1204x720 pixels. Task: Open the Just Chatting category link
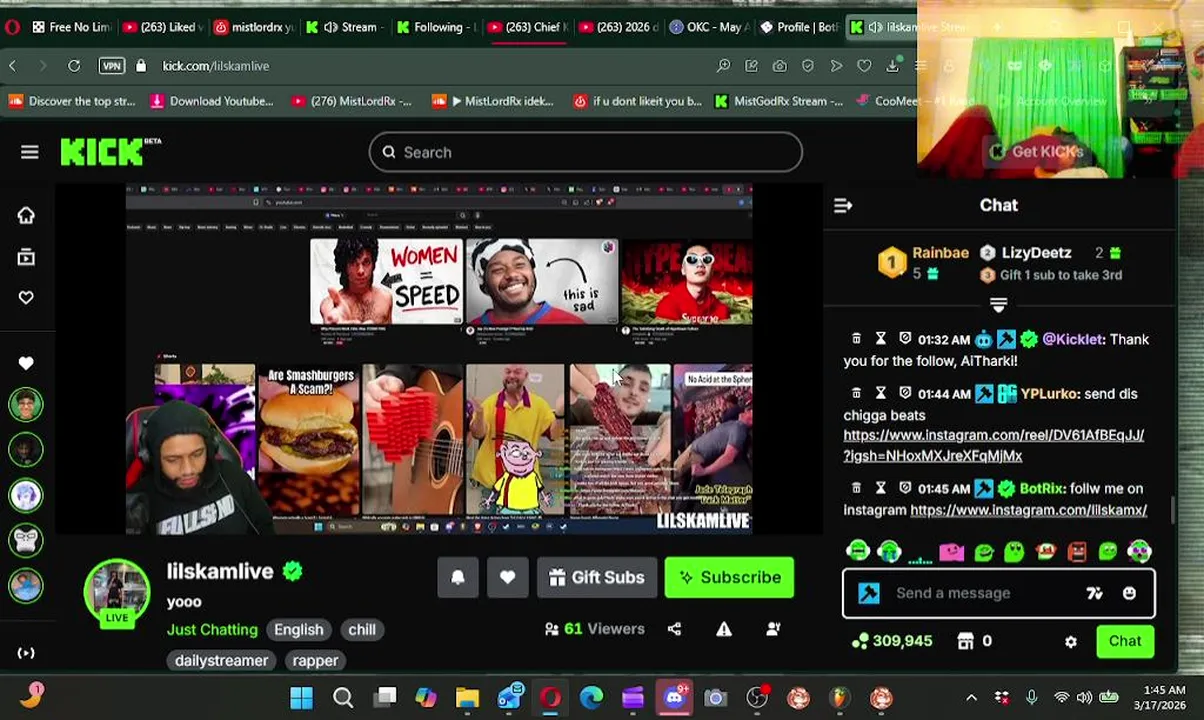(212, 629)
